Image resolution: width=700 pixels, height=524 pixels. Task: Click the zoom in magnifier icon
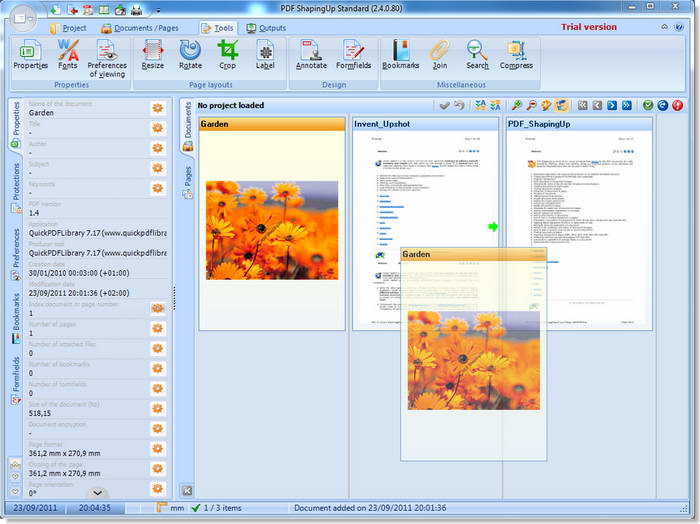[x=517, y=105]
